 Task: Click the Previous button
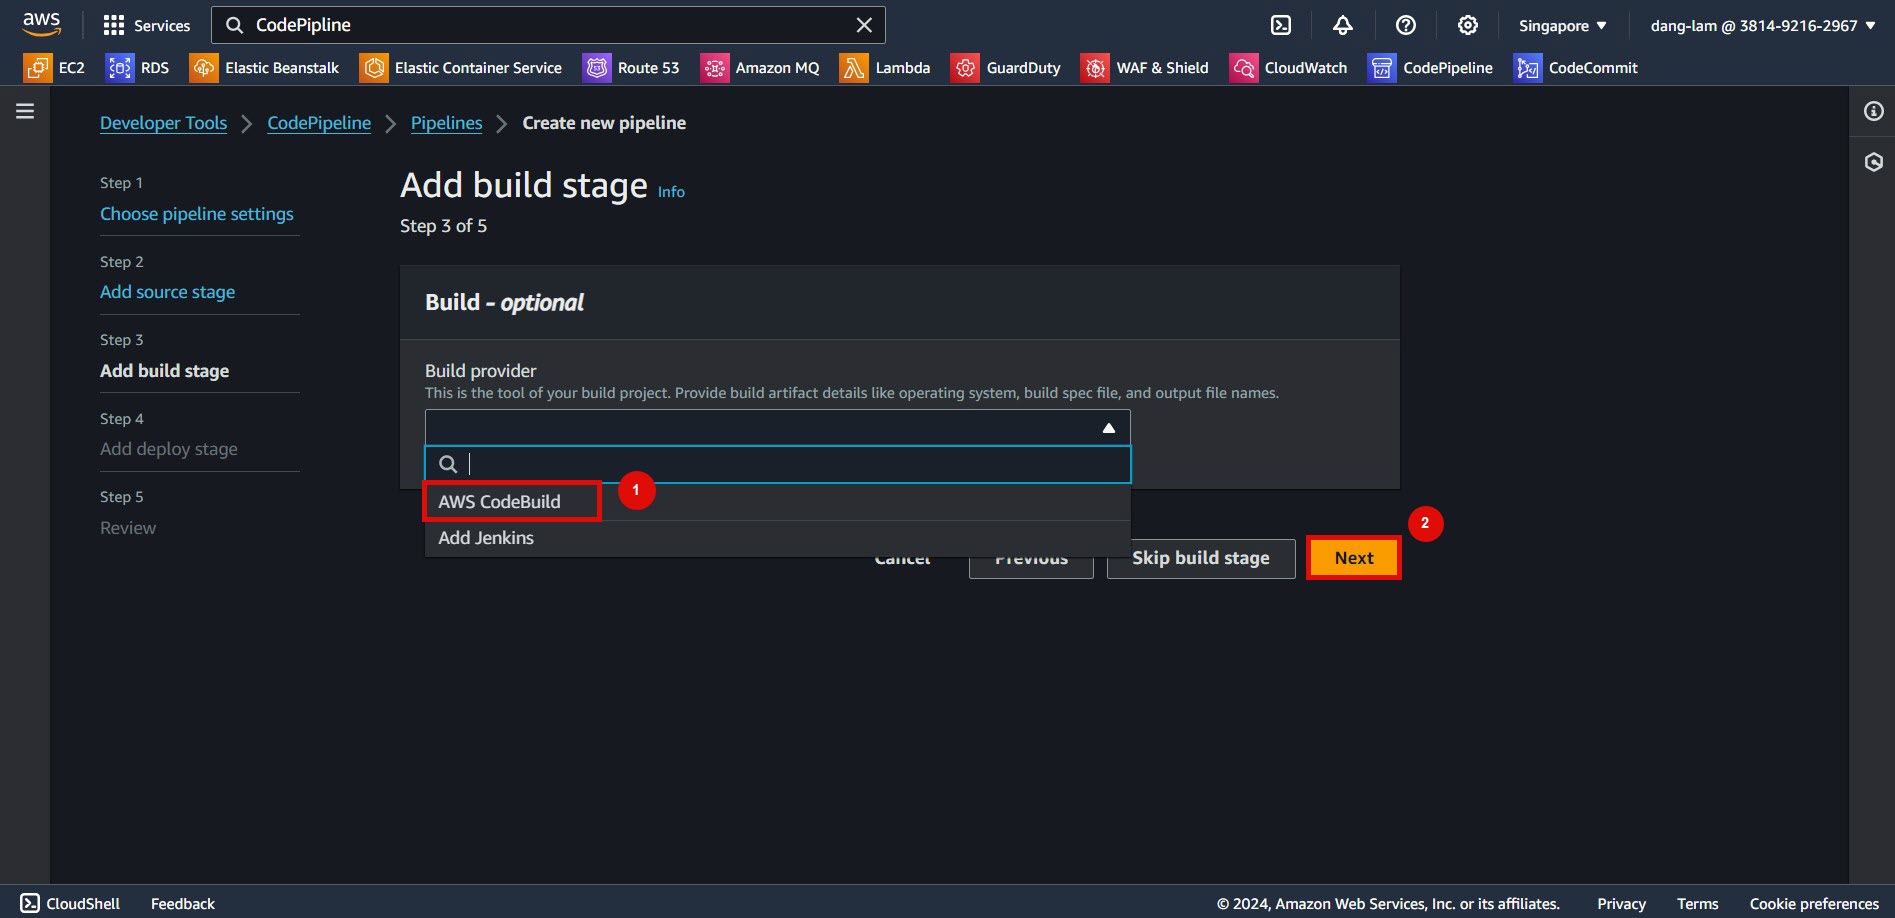click(1031, 565)
